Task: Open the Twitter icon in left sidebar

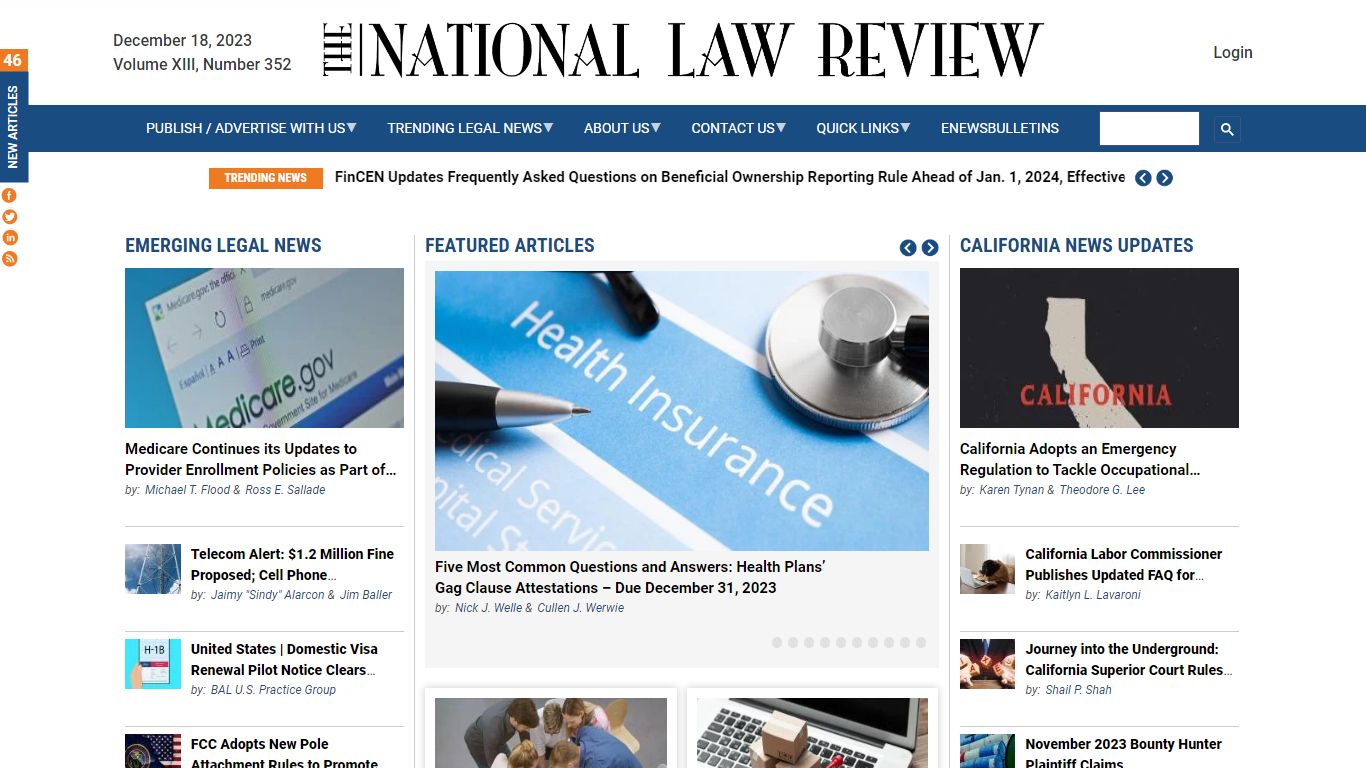Action: pos(10,216)
